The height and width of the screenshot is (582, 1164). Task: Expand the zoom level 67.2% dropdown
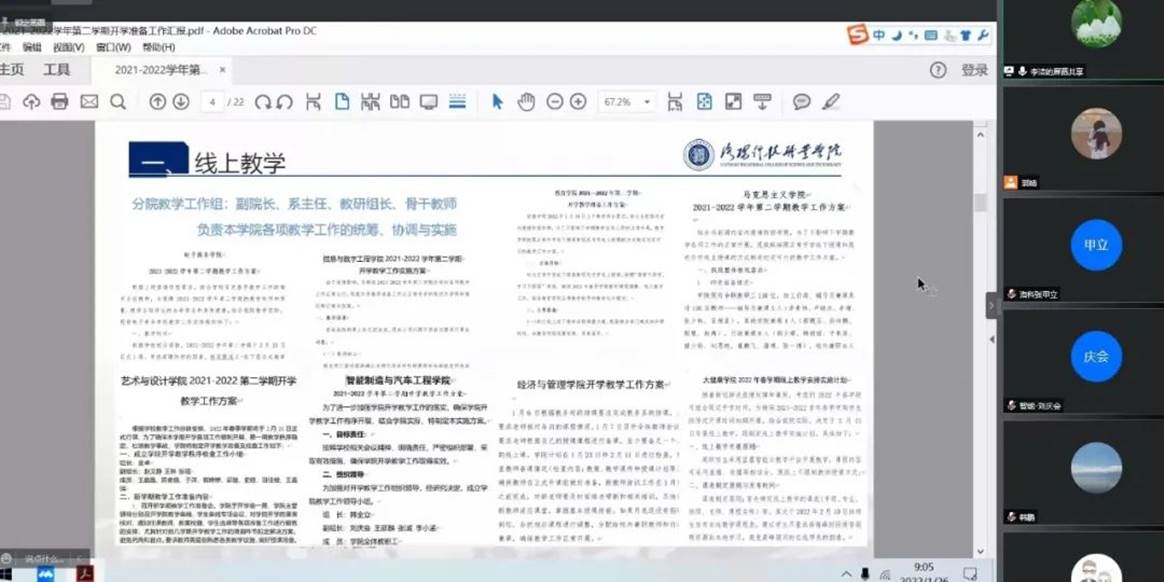(x=646, y=101)
